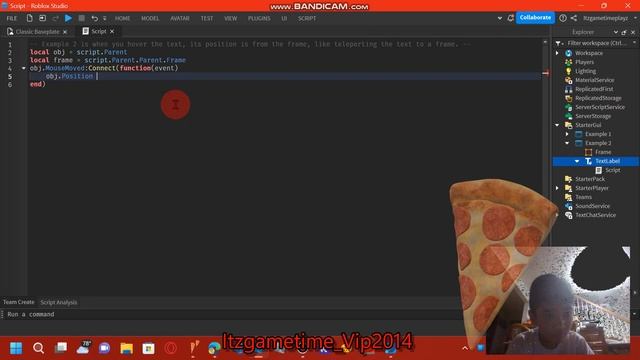Collapse the Example 2 ScreenGui node
Viewport: 640px width, 360px height.
pyautogui.click(x=567, y=143)
